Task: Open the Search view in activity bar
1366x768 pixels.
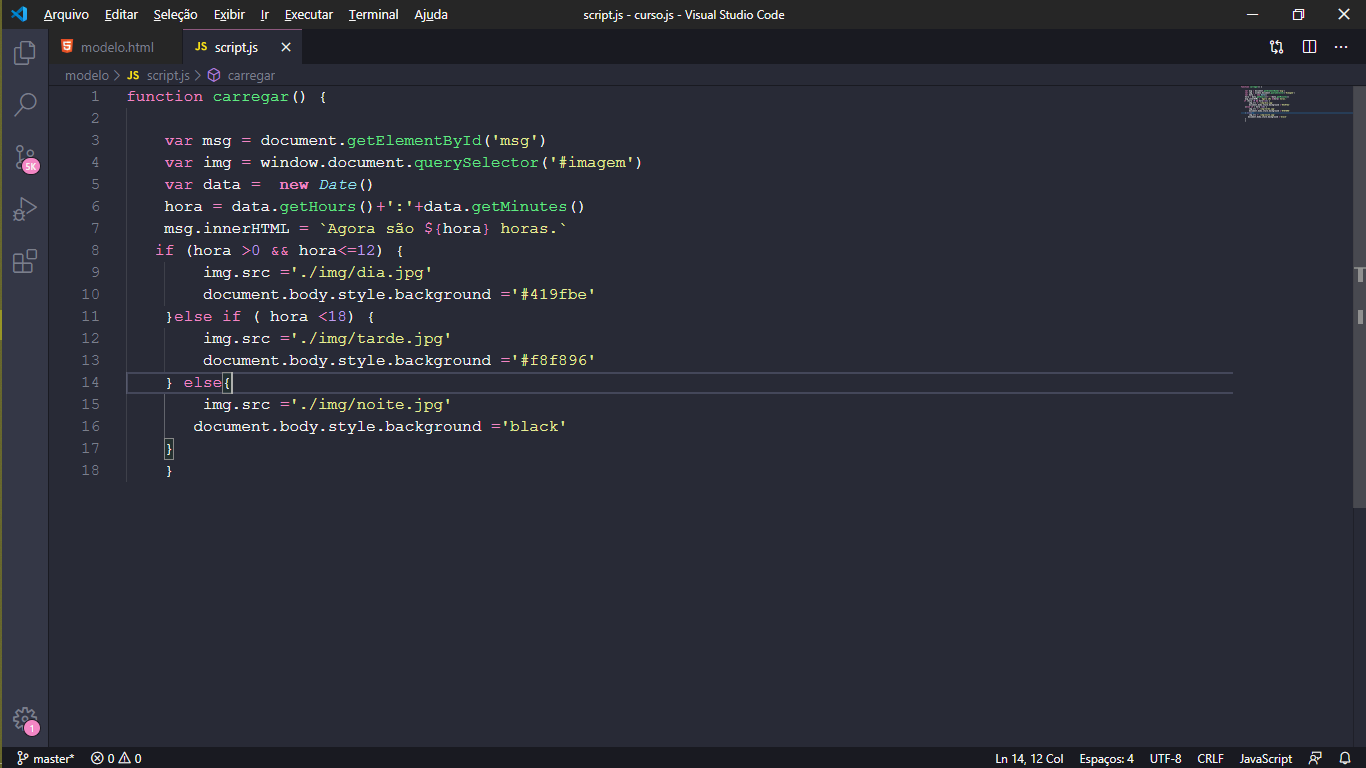Action: point(24,105)
